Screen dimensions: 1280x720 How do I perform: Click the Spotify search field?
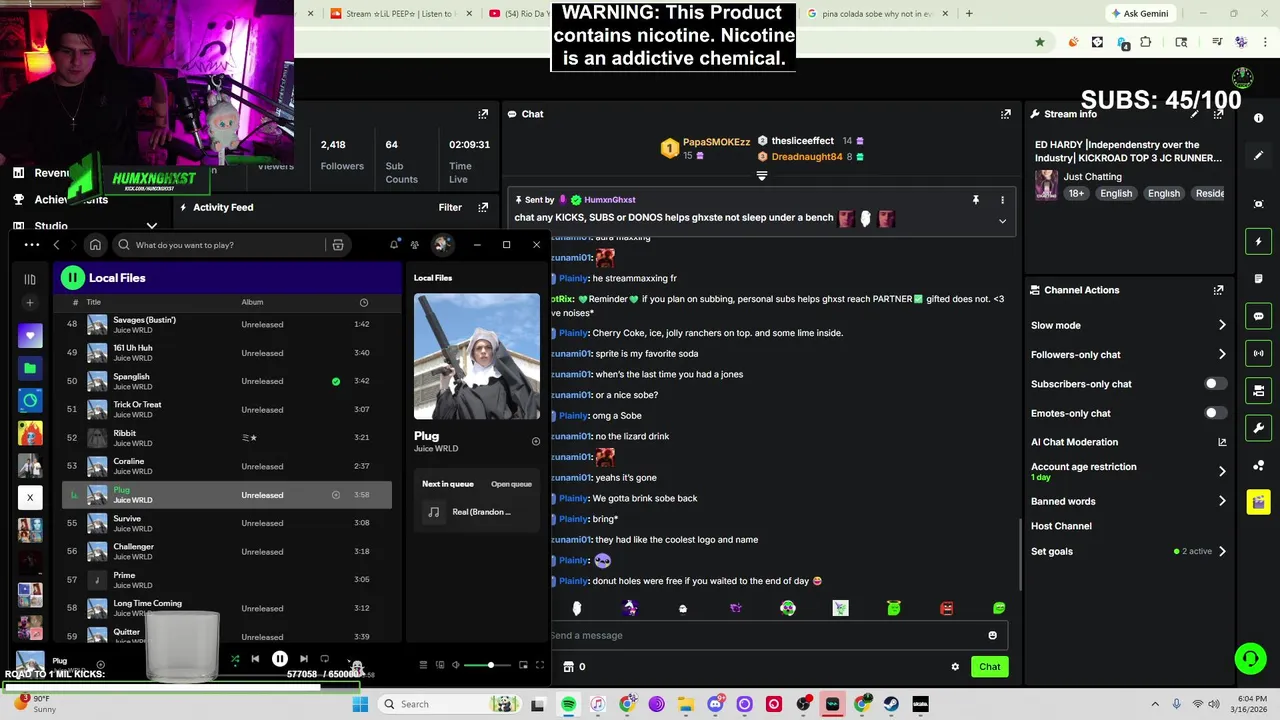220,245
